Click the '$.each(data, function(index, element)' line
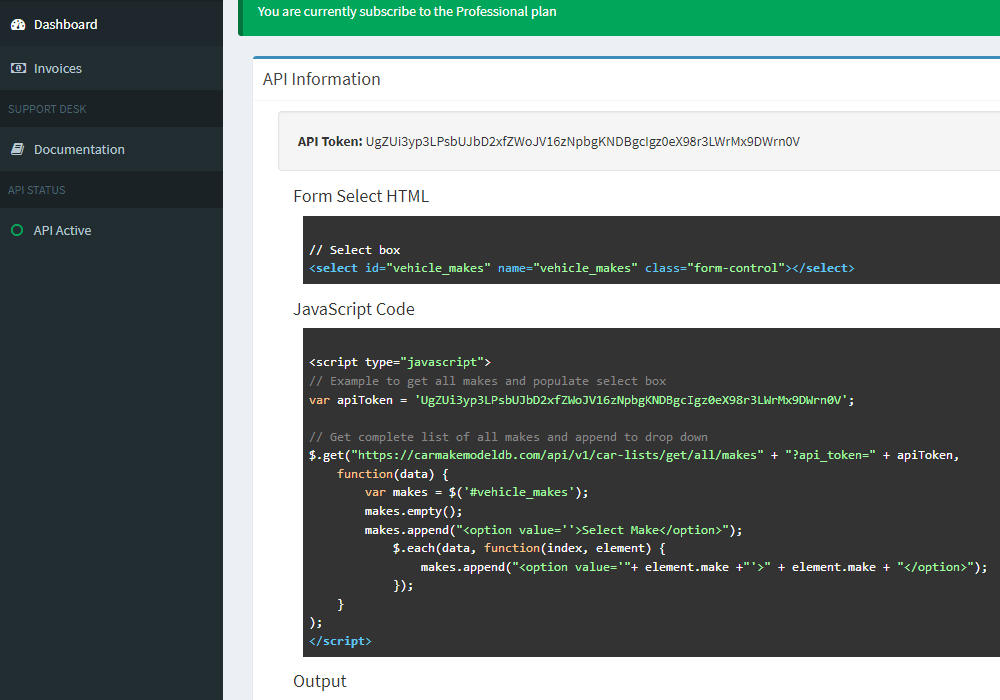The image size is (1000, 700). click(529, 548)
